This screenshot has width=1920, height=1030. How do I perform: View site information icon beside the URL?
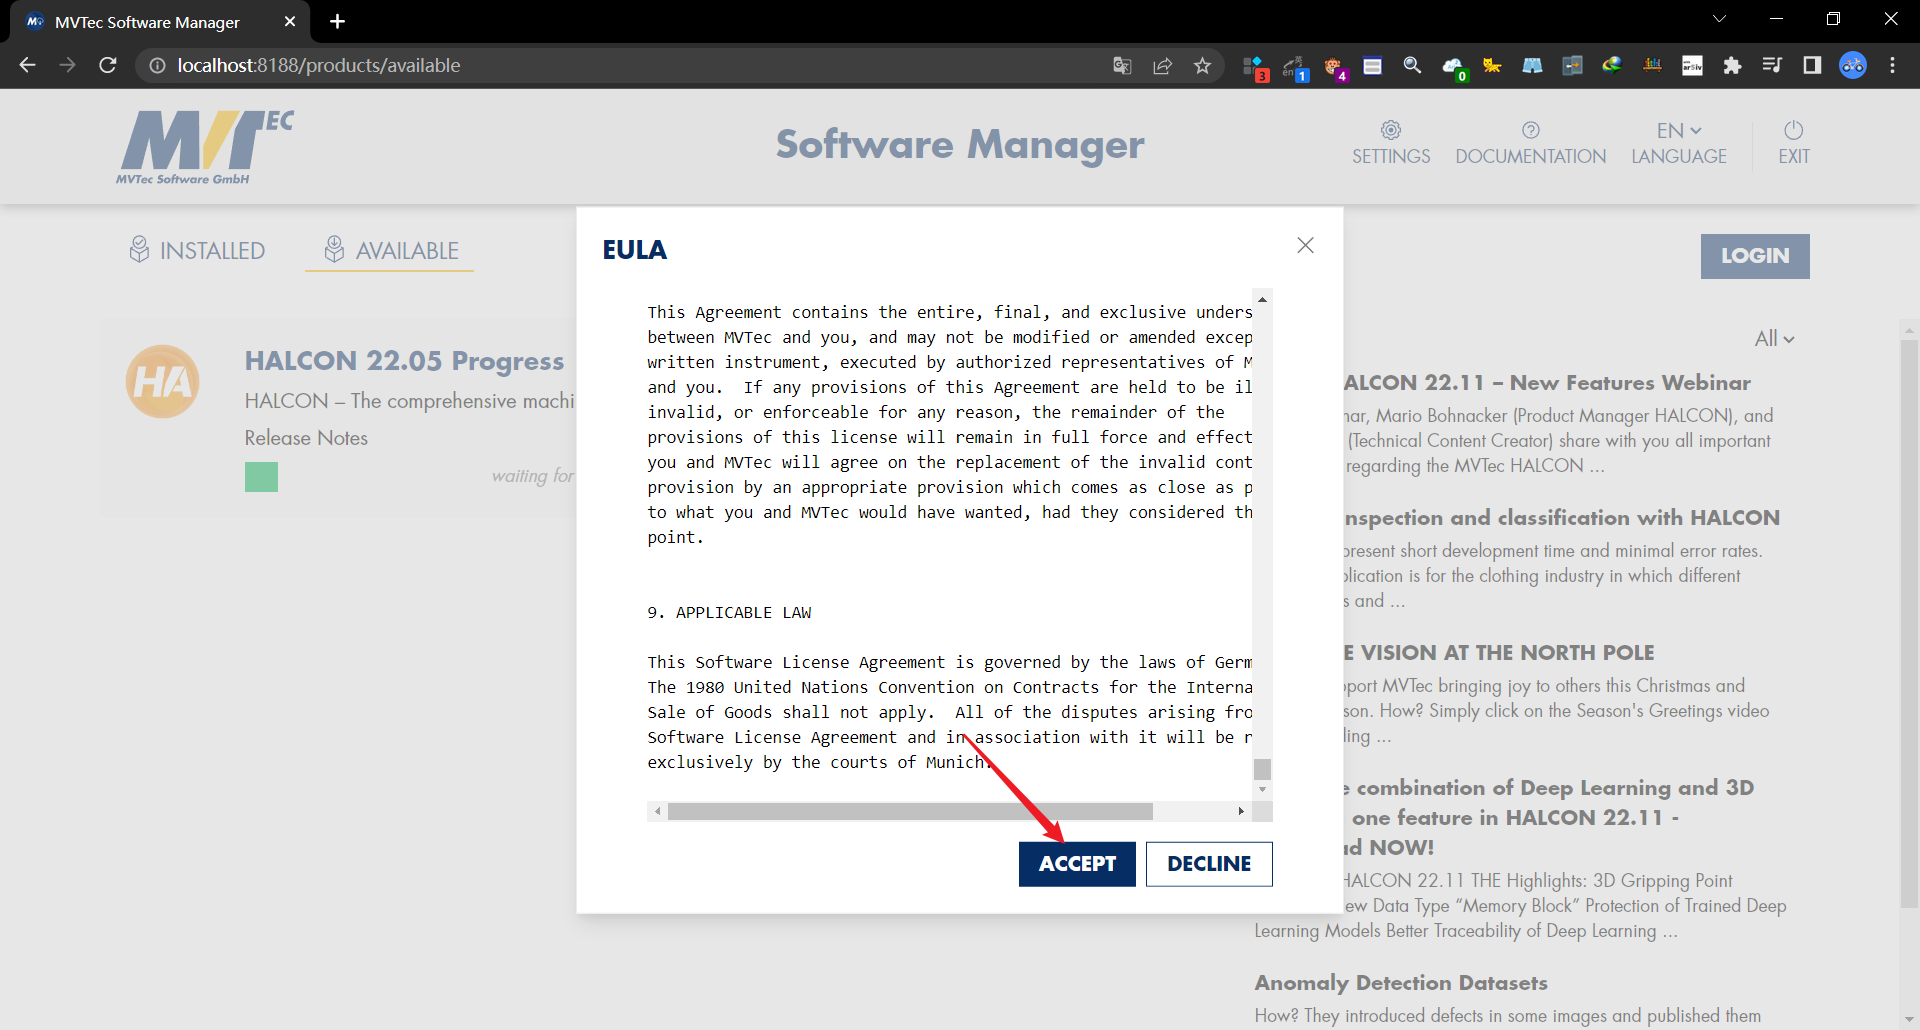tap(157, 65)
